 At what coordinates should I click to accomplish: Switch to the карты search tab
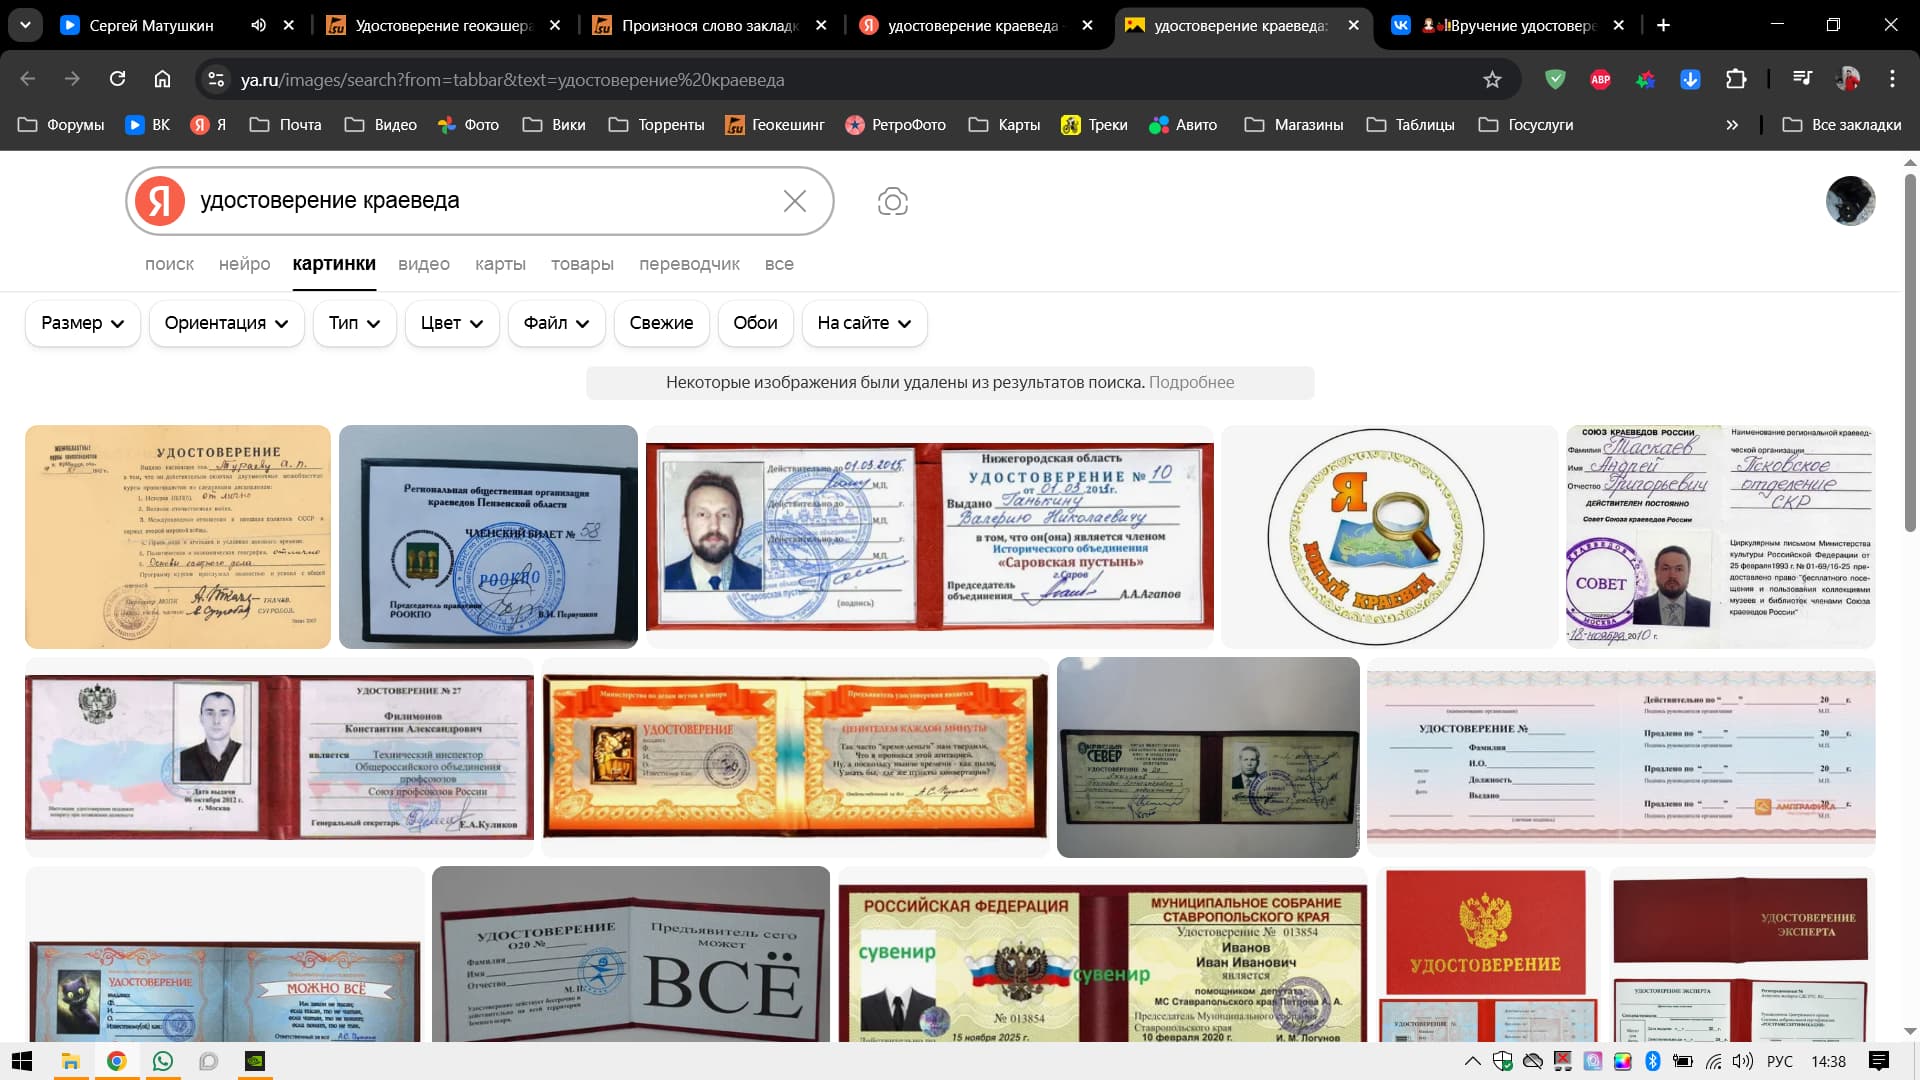[500, 264]
